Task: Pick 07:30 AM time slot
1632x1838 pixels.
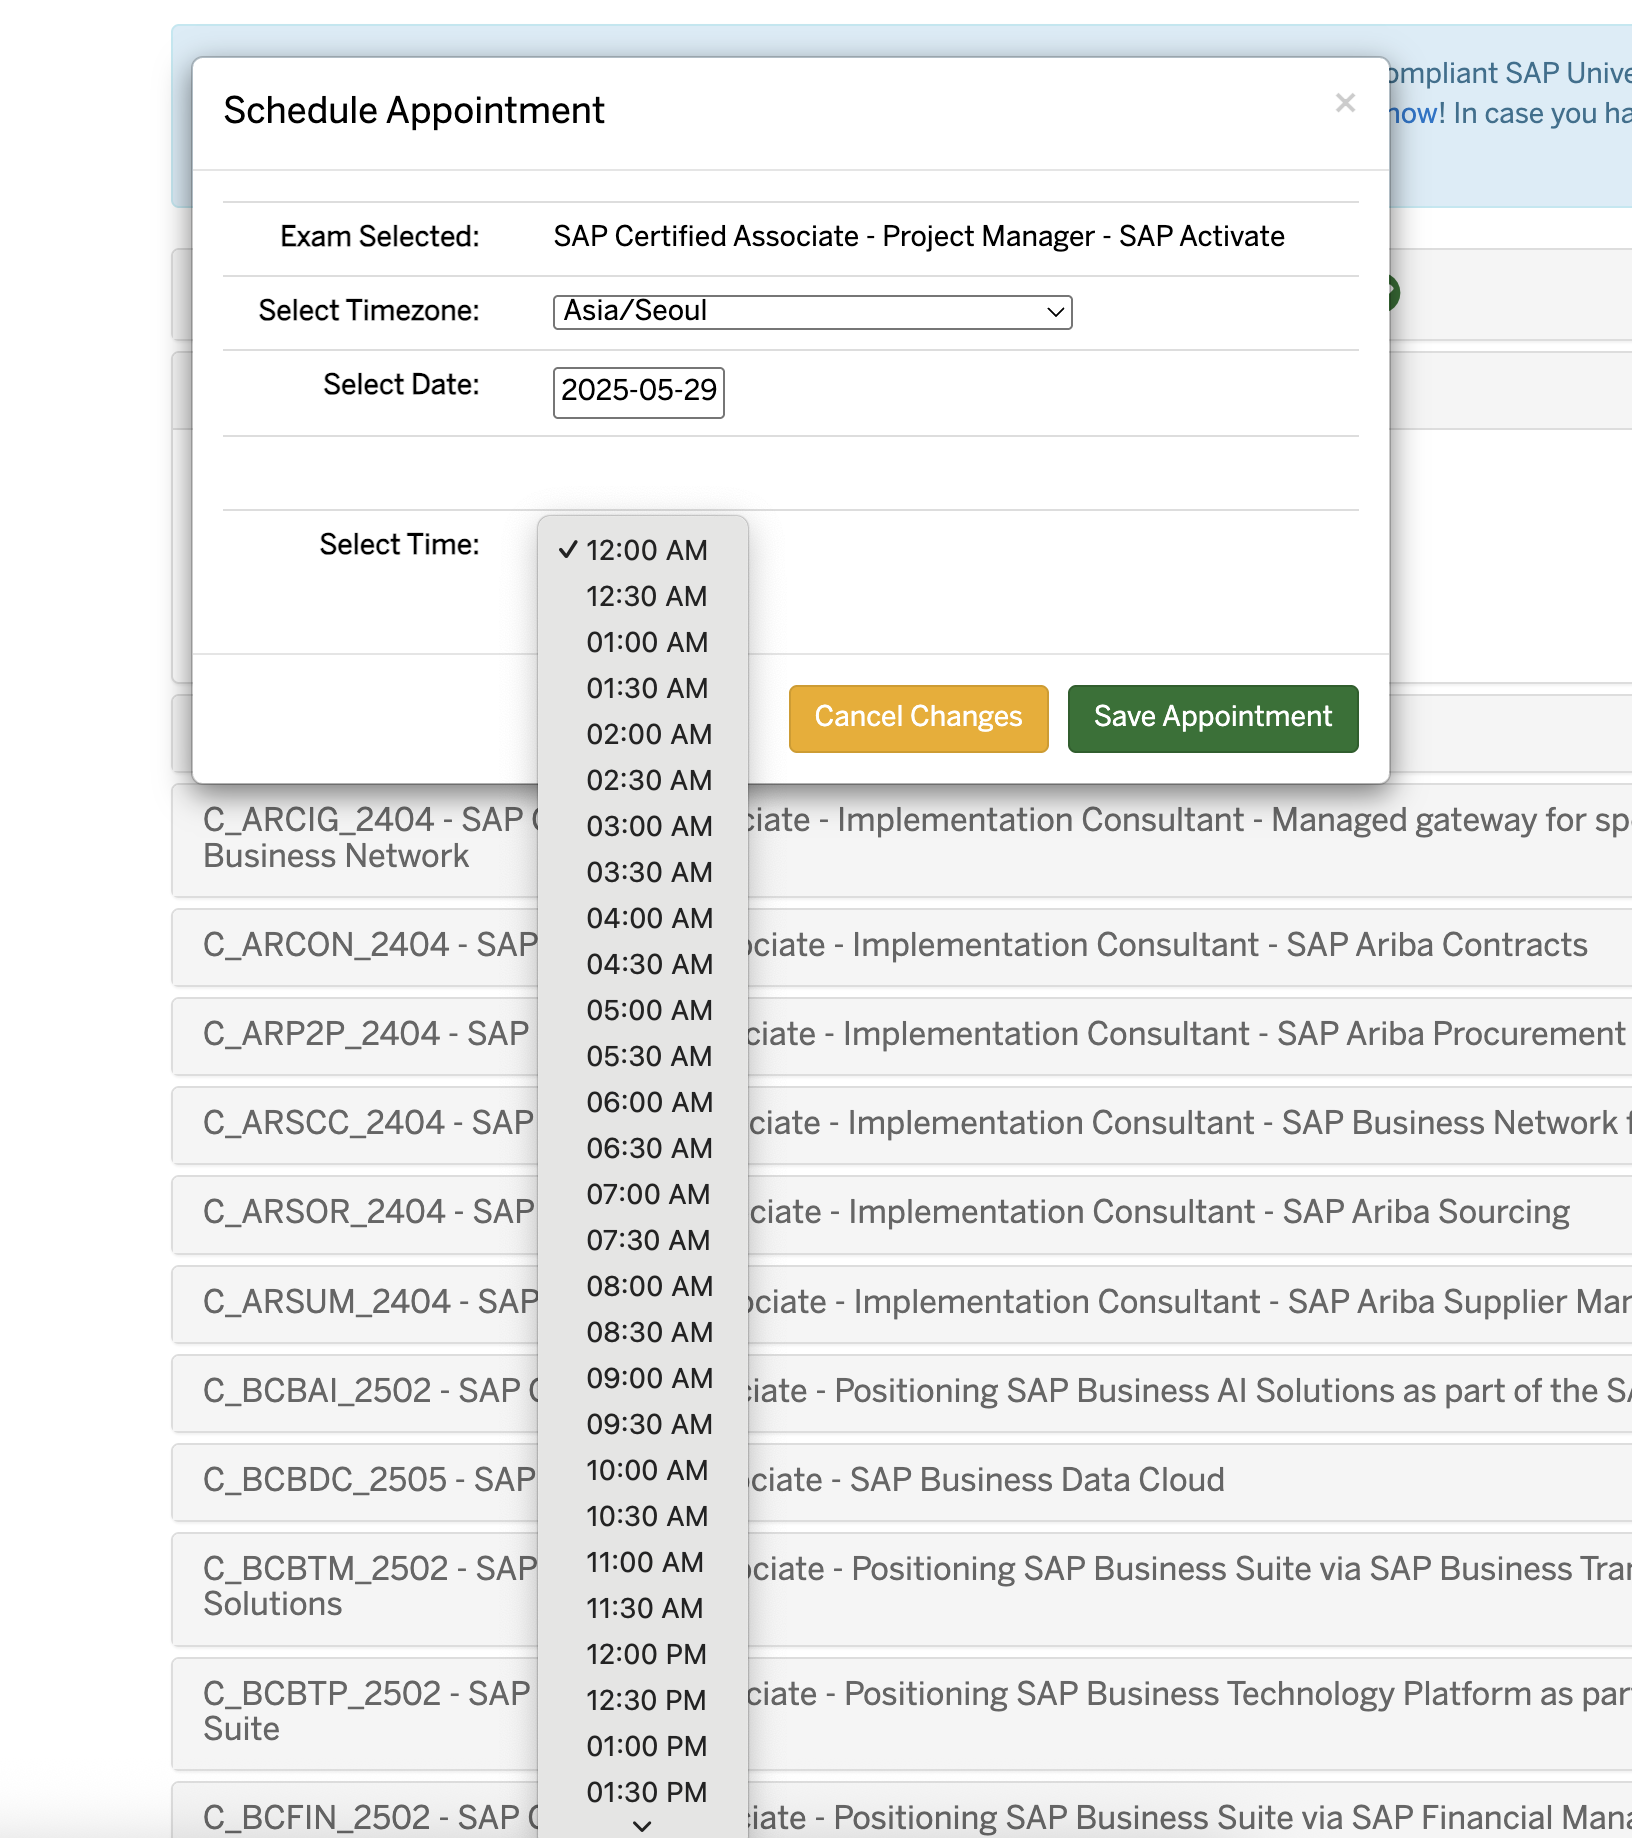Action: 643,1240
